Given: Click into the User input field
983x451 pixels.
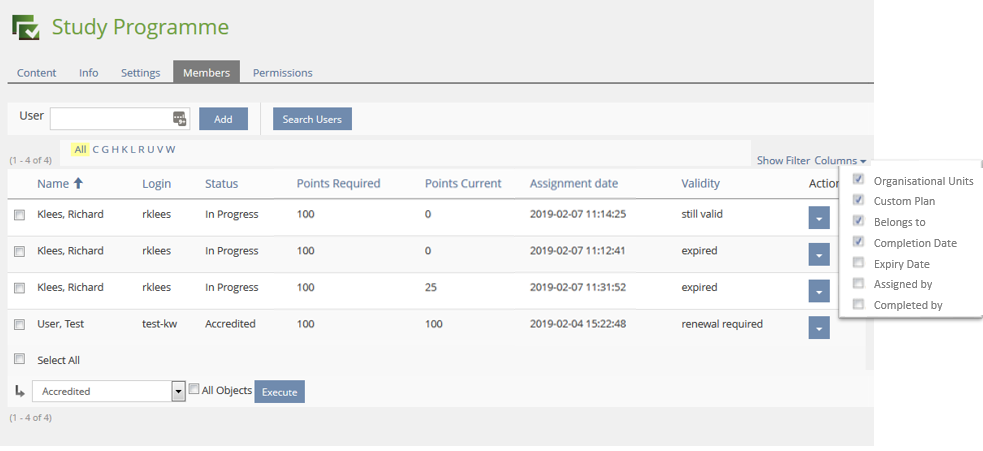Looking at the screenshot, I should (110, 119).
